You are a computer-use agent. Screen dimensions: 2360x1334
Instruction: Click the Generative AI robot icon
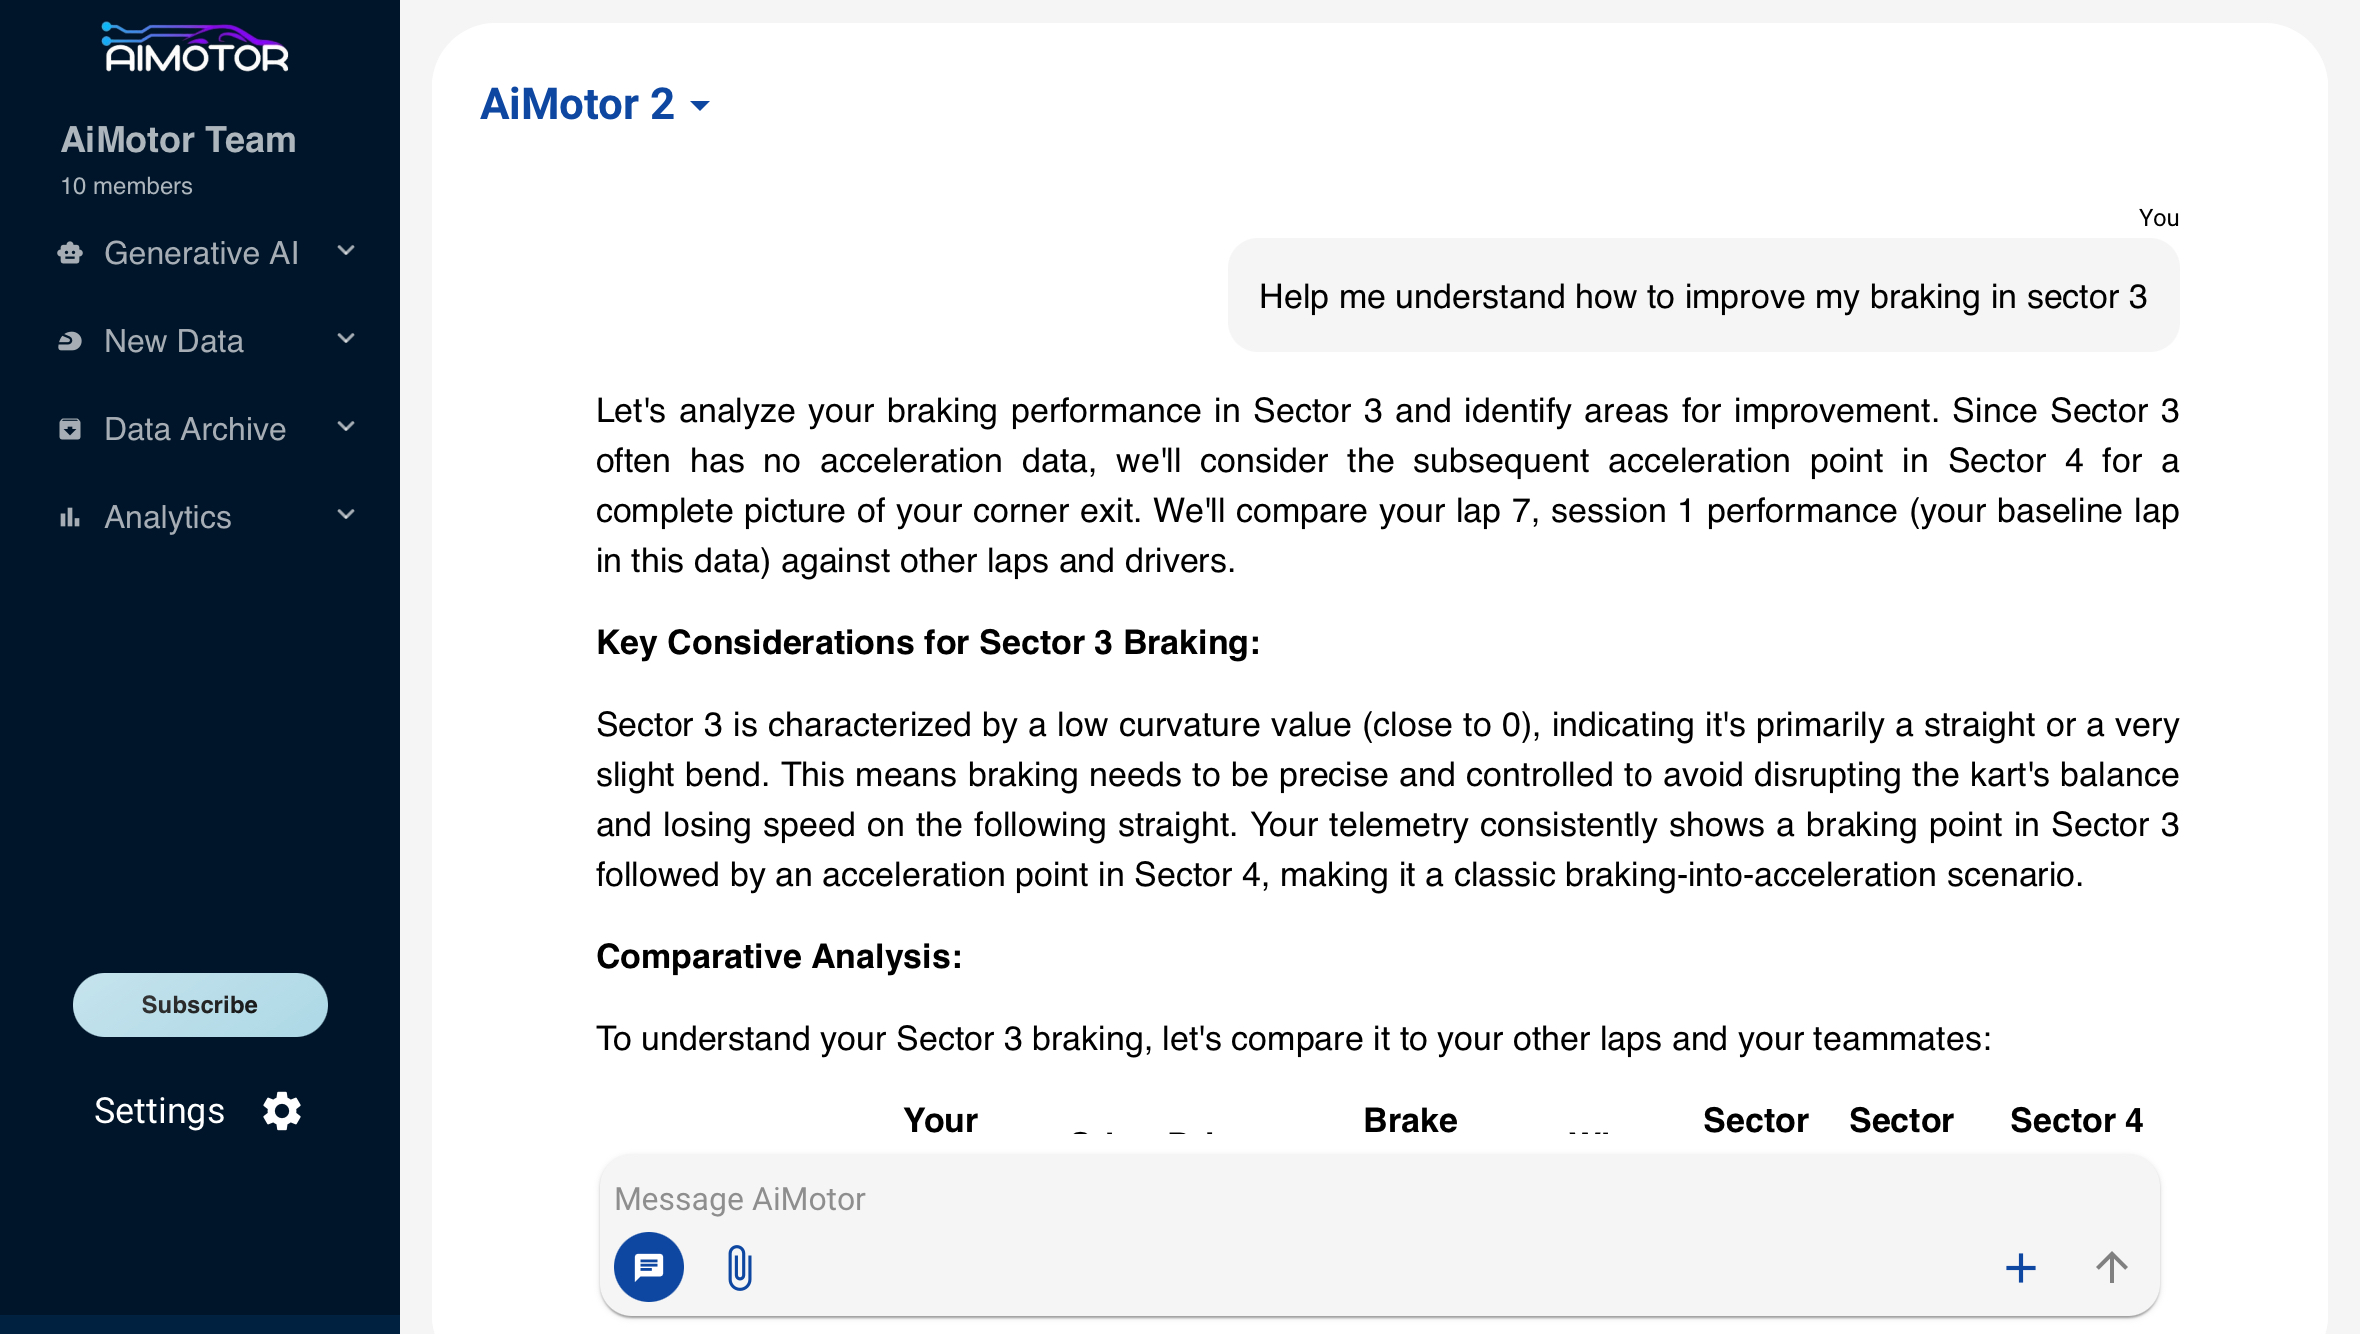coord(70,253)
